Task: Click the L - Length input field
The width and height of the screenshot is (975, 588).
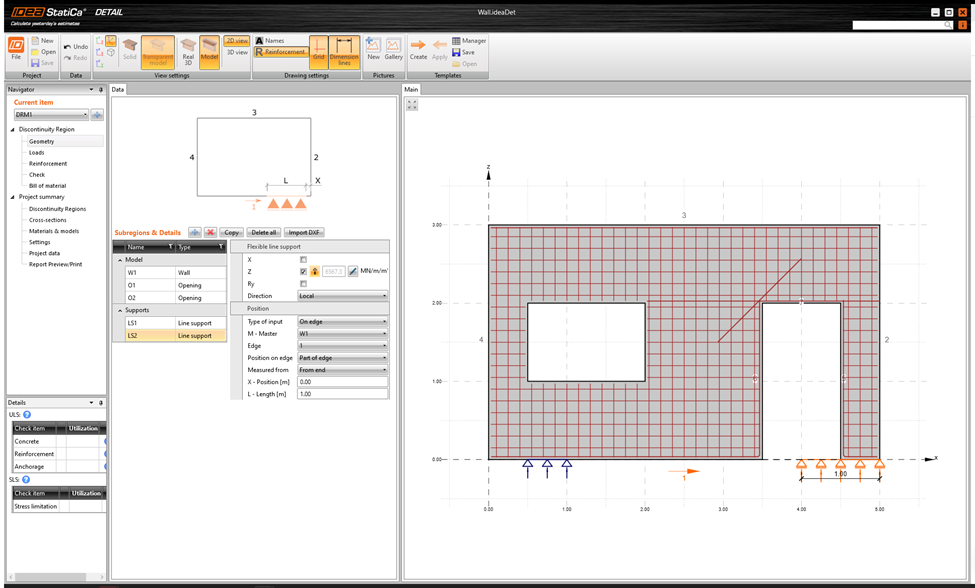Action: pyautogui.click(x=342, y=394)
